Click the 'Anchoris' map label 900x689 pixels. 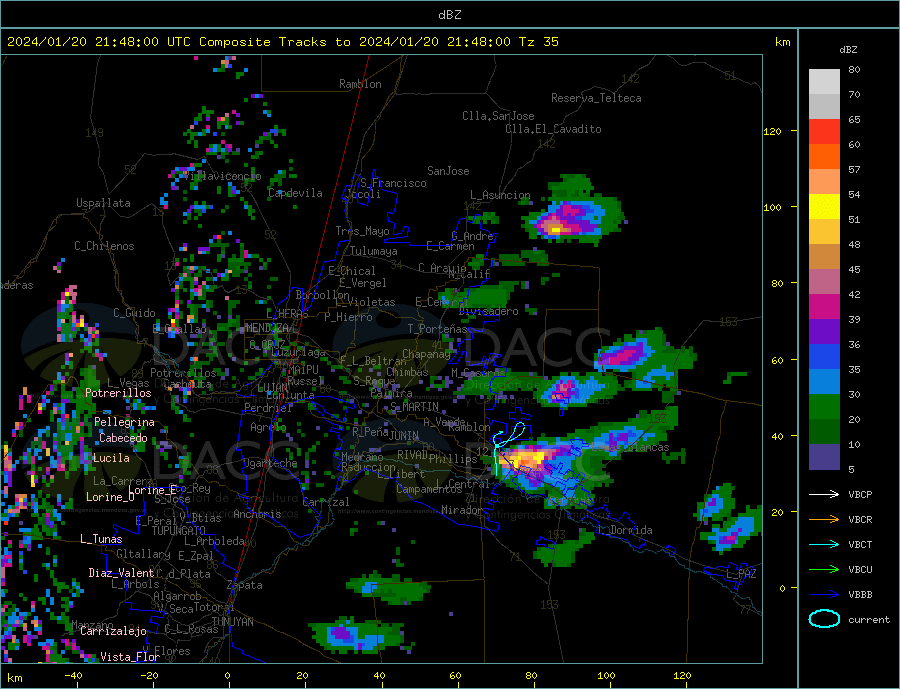pyautogui.click(x=258, y=514)
